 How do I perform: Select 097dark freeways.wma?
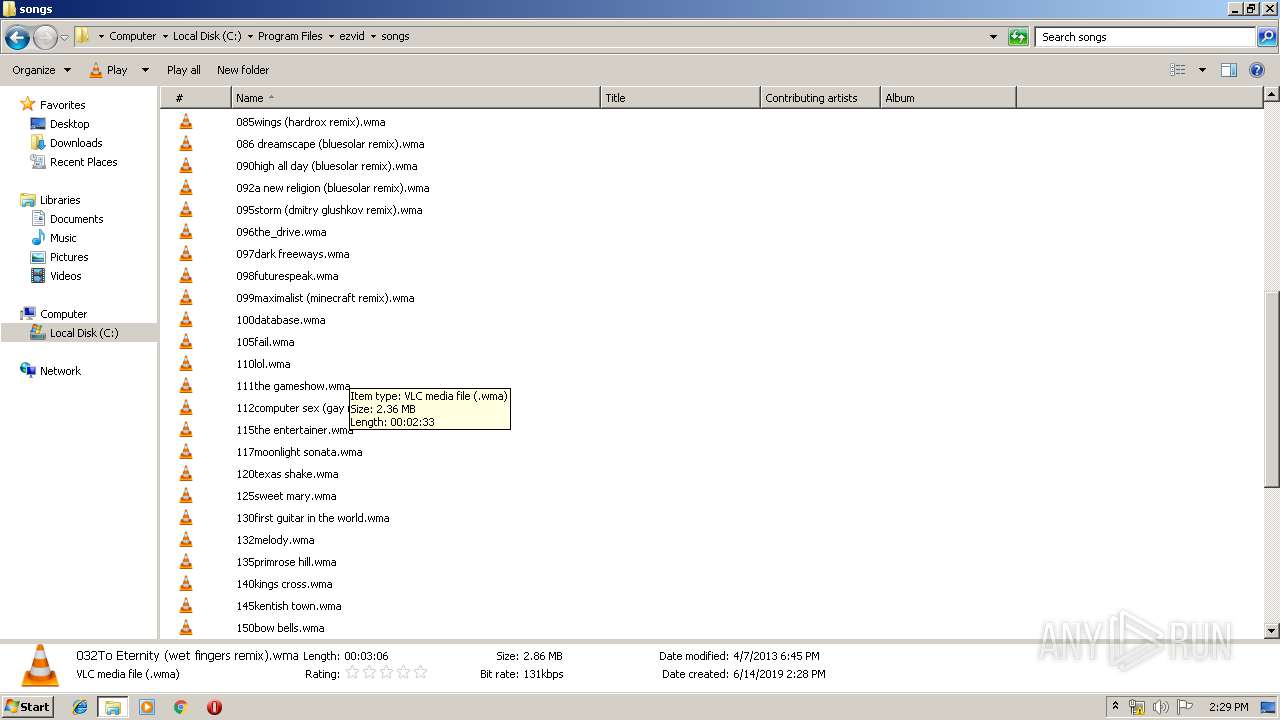coord(292,254)
